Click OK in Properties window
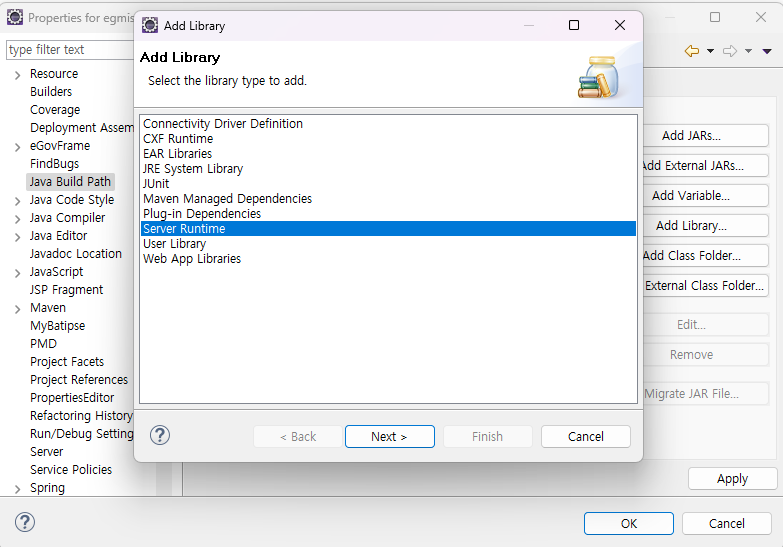The height and width of the screenshot is (547, 783). [x=629, y=524]
